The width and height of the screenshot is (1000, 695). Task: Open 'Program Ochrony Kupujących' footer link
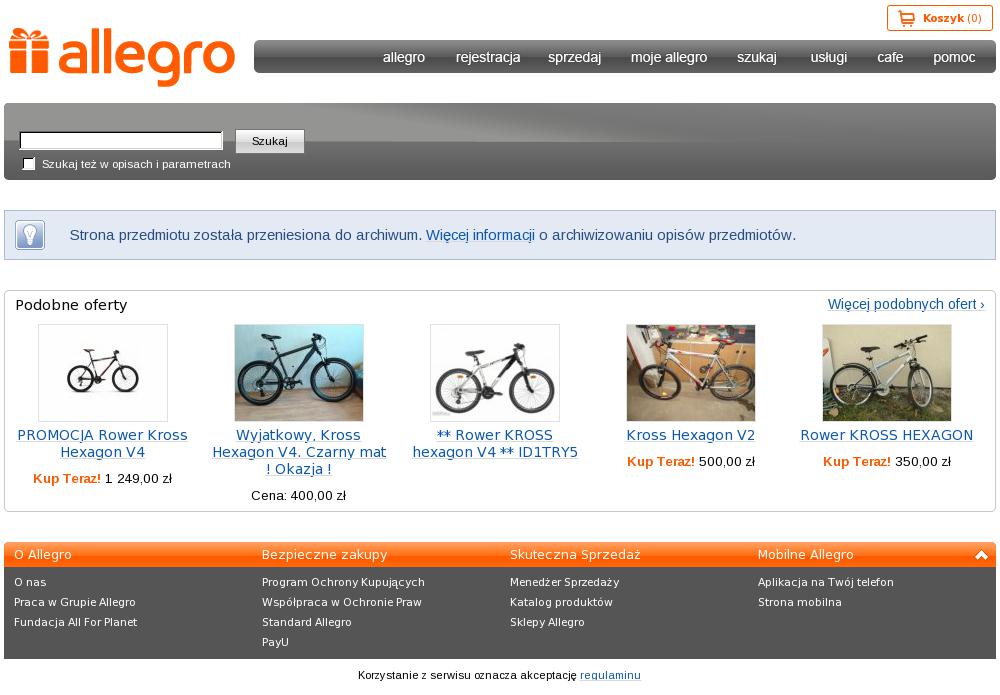click(343, 582)
